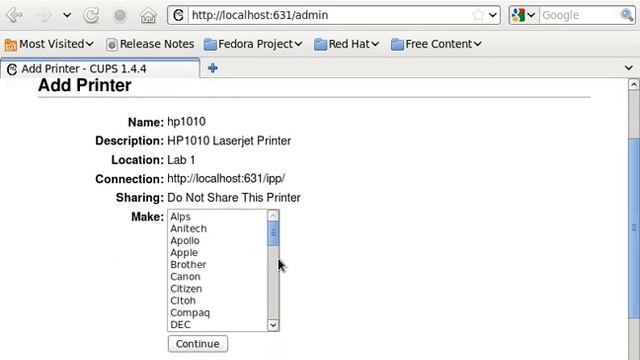Open the list all tabs dropdown arrow
640x360 pixels.
629,68
